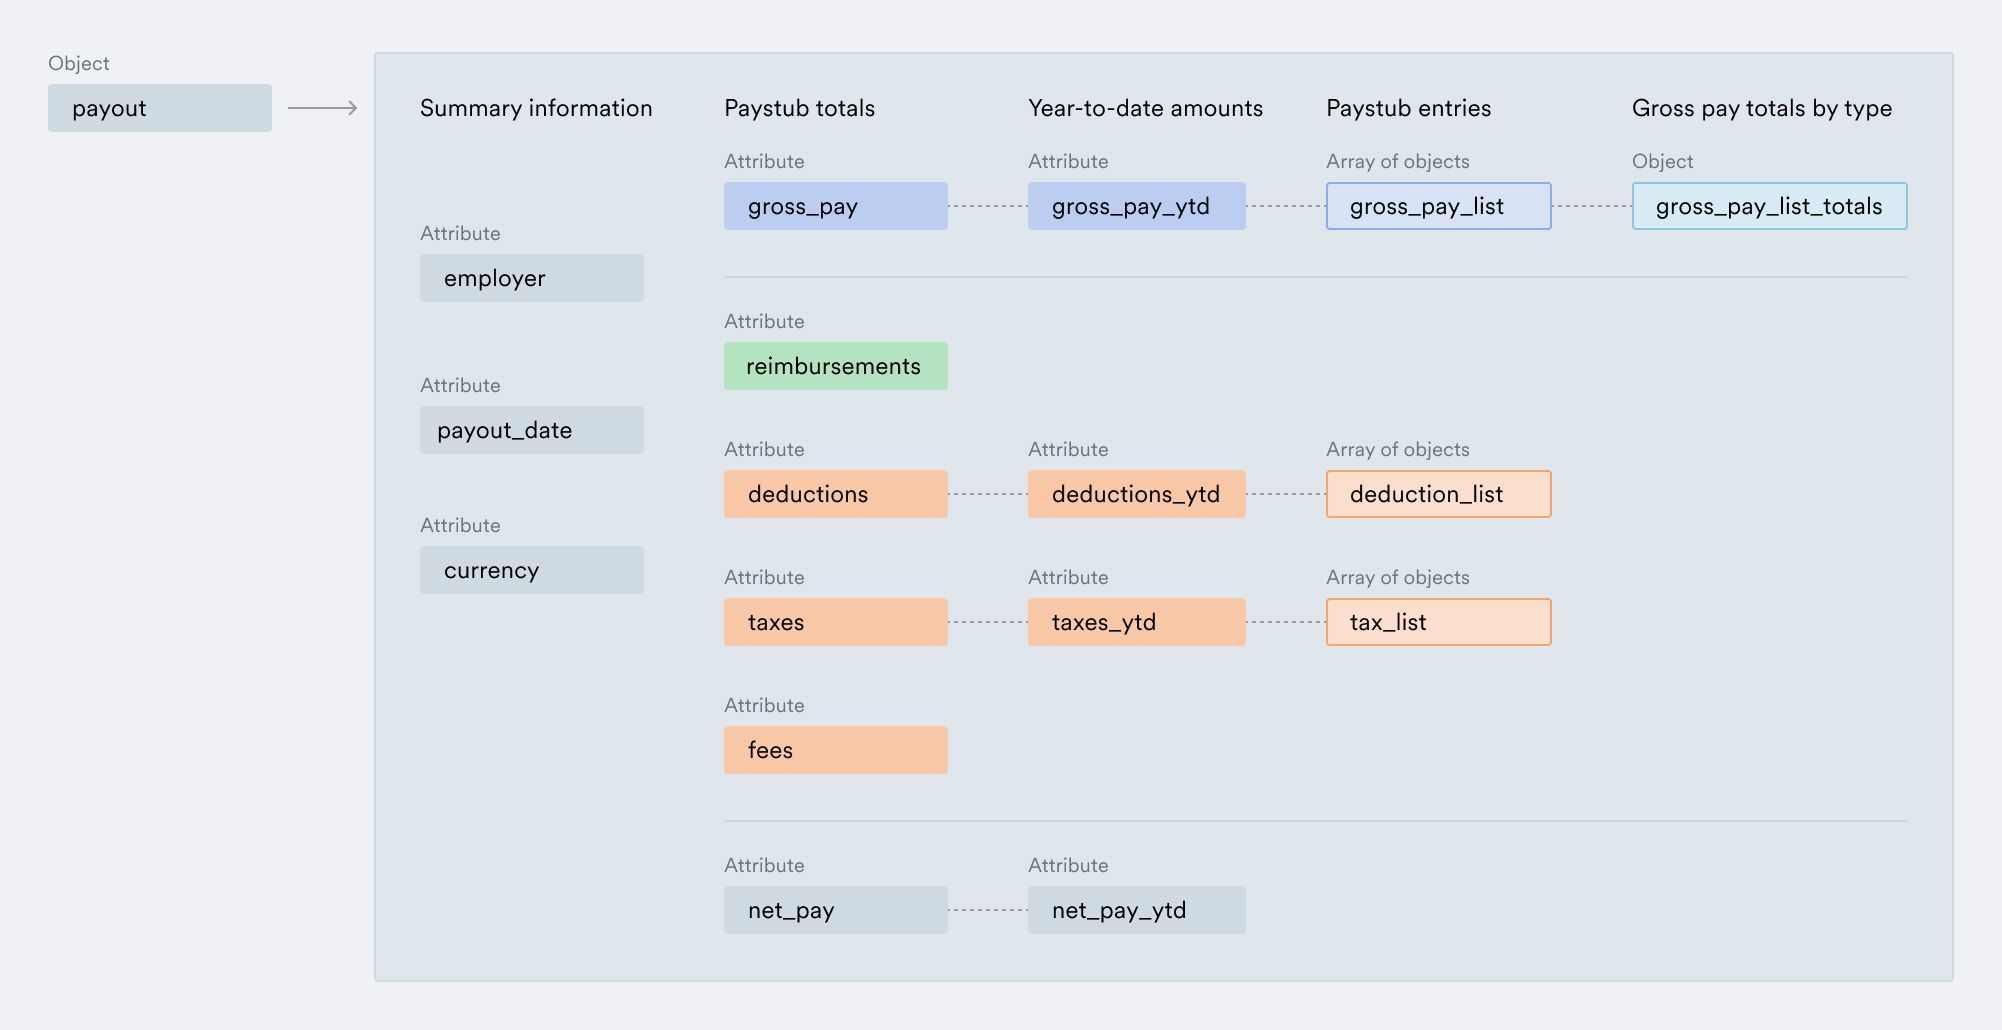
Task: Select the net_pay attribute box
Action: coord(835,910)
